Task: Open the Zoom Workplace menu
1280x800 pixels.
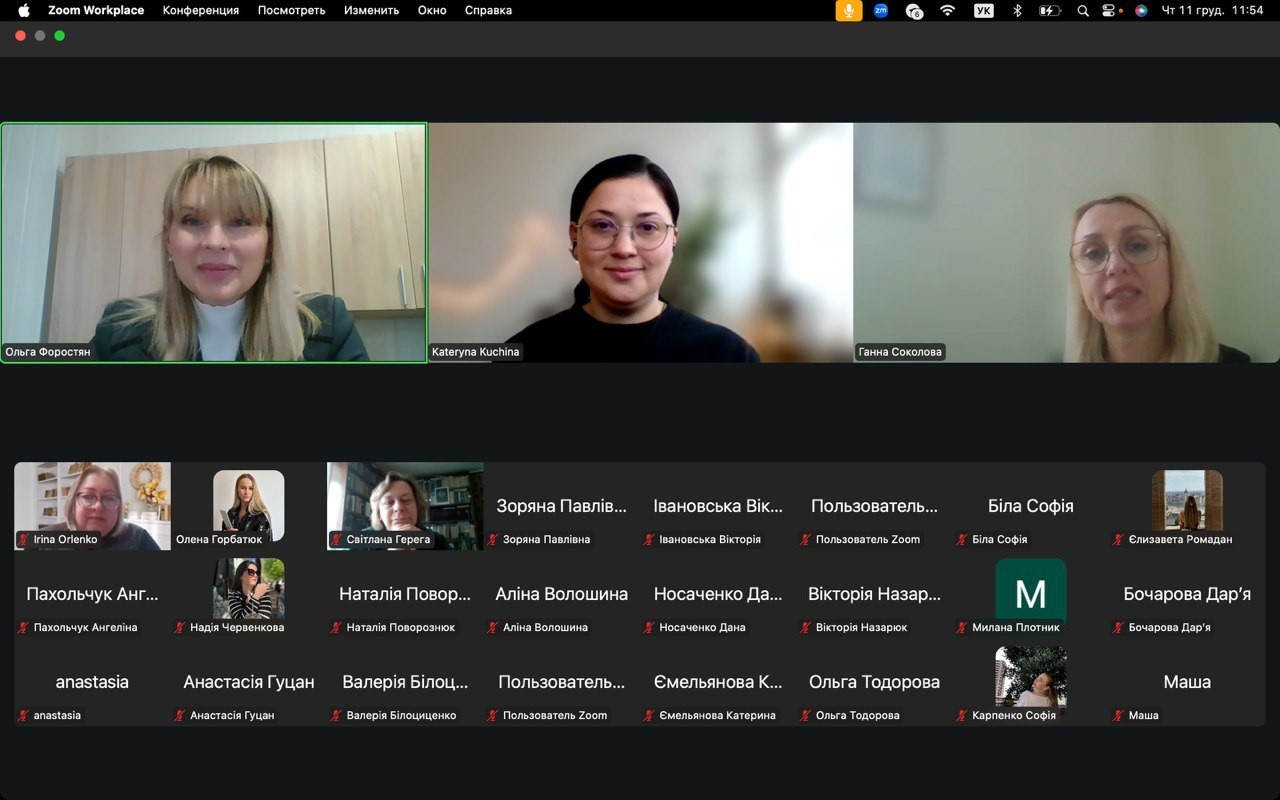Action: [96, 10]
